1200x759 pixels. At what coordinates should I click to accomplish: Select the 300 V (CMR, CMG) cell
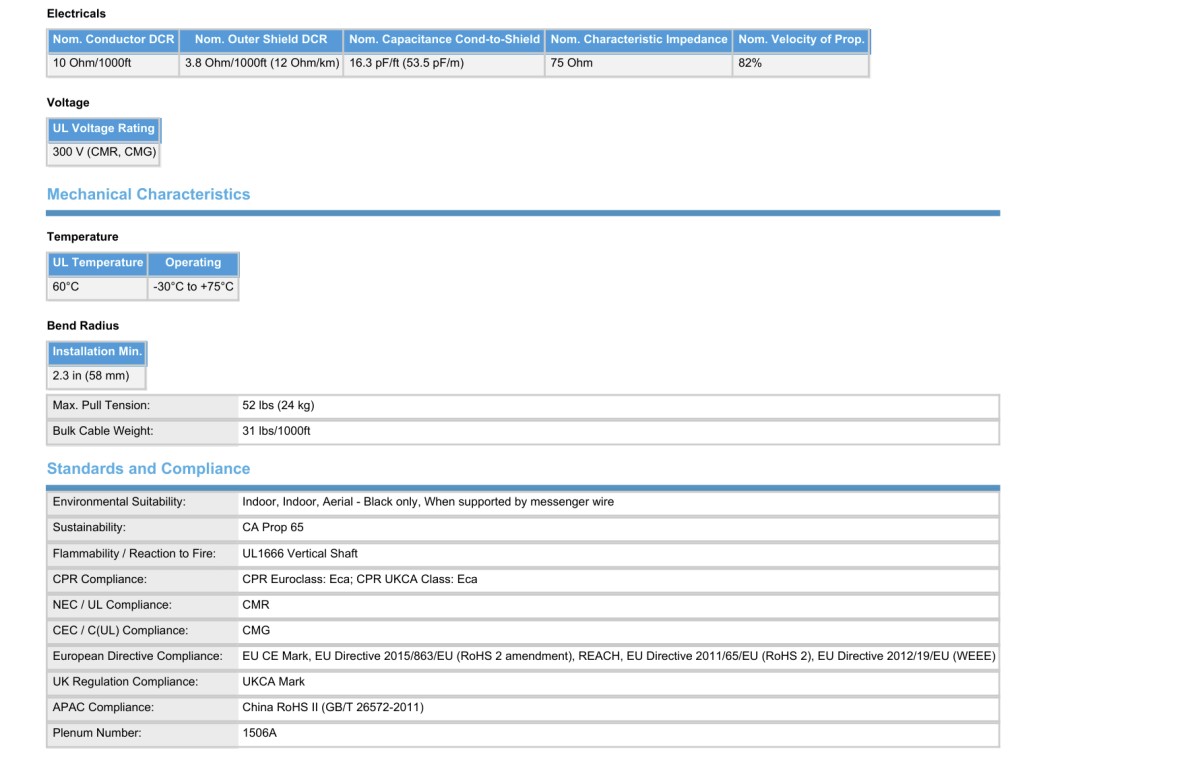(x=104, y=153)
